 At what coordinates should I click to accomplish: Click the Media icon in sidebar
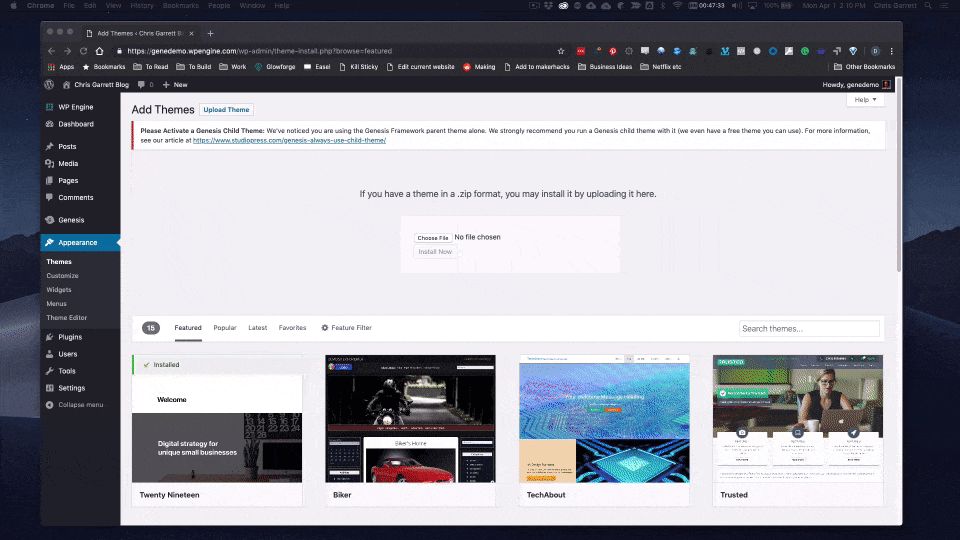coord(49,163)
